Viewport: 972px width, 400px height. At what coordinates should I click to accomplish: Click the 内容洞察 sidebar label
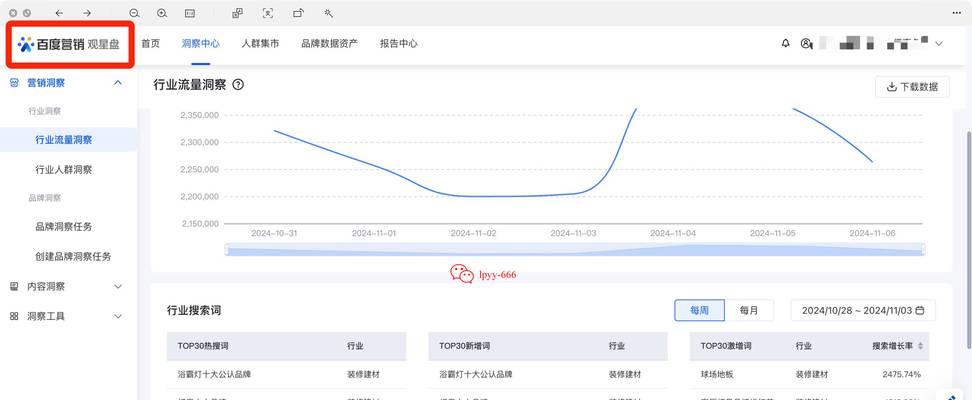point(46,287)
